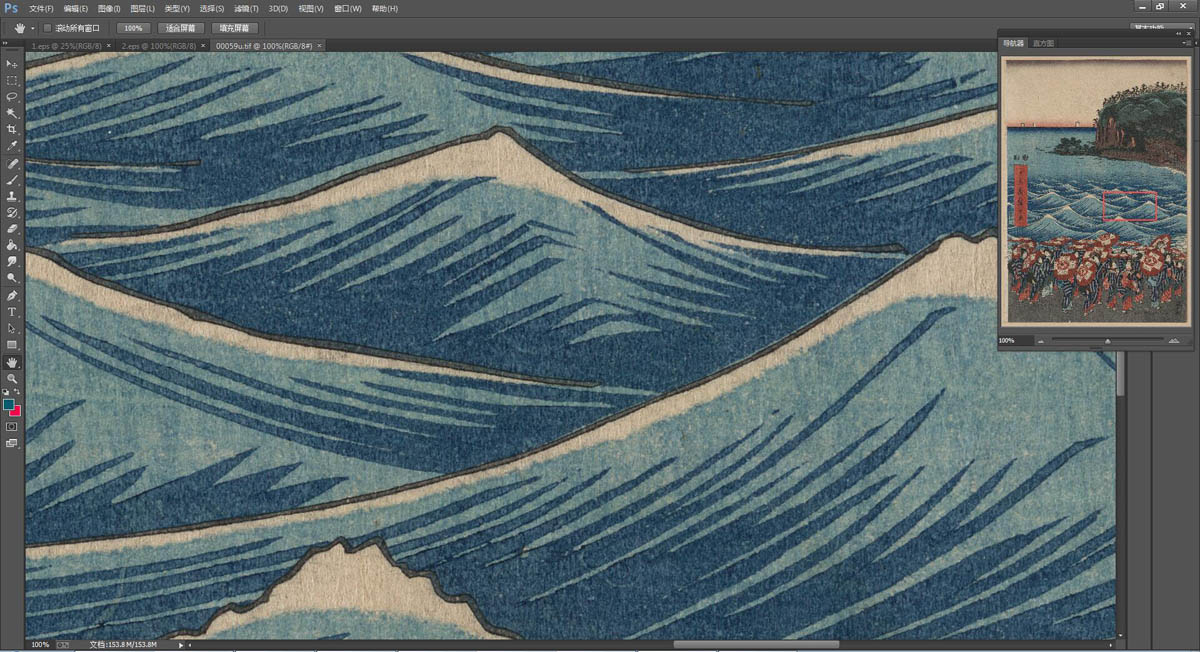Select the Type tool
The width and height of the screenshot is (1200, 652).
coord(12,312)
